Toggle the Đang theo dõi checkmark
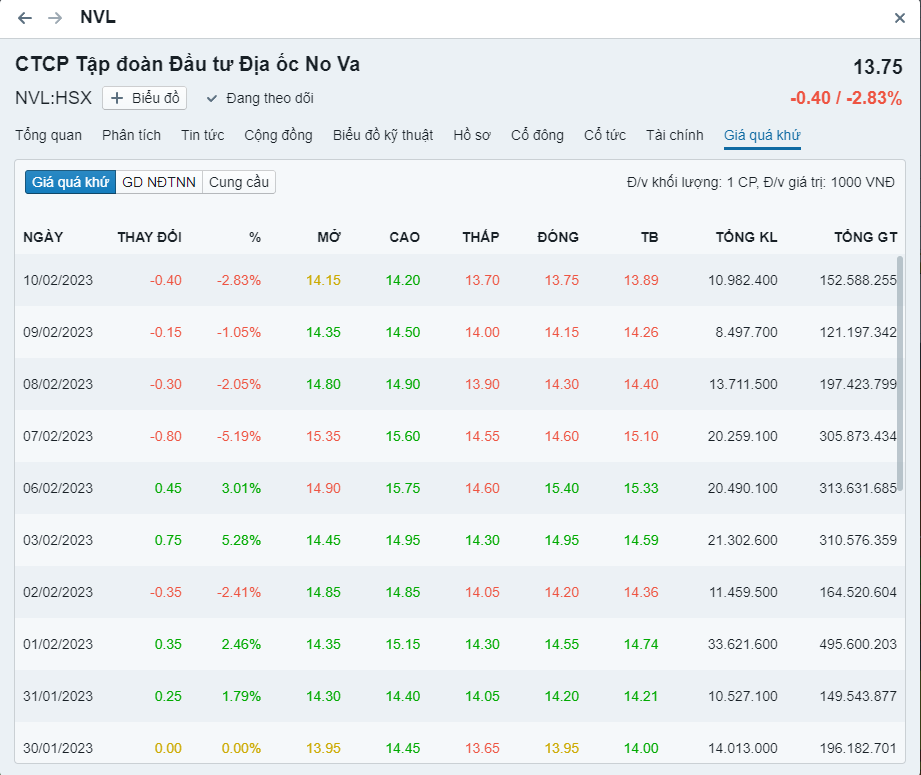 [x=212, y=98]
